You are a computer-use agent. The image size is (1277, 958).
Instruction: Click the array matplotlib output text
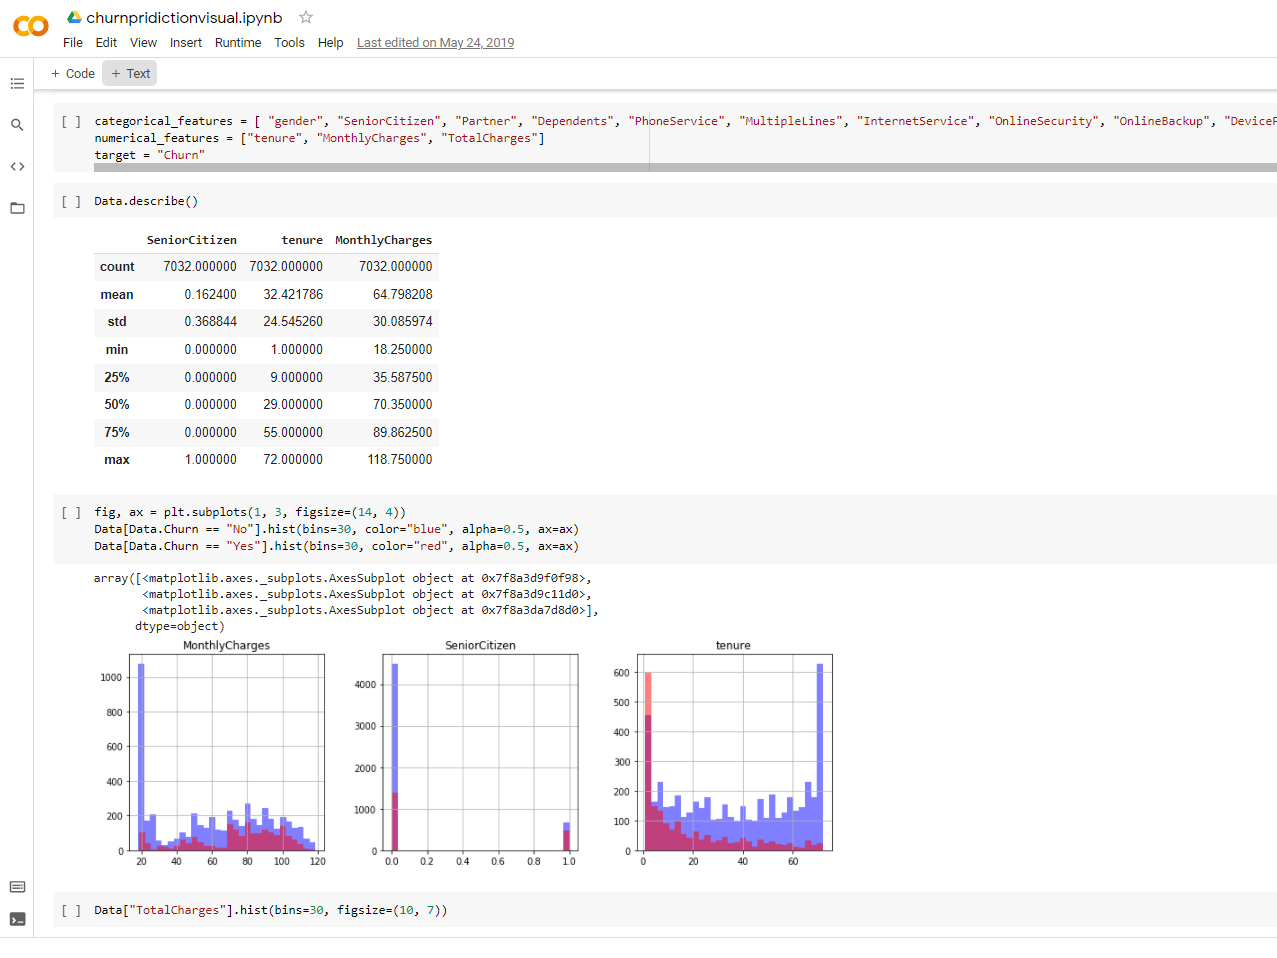tap(346, 602)
